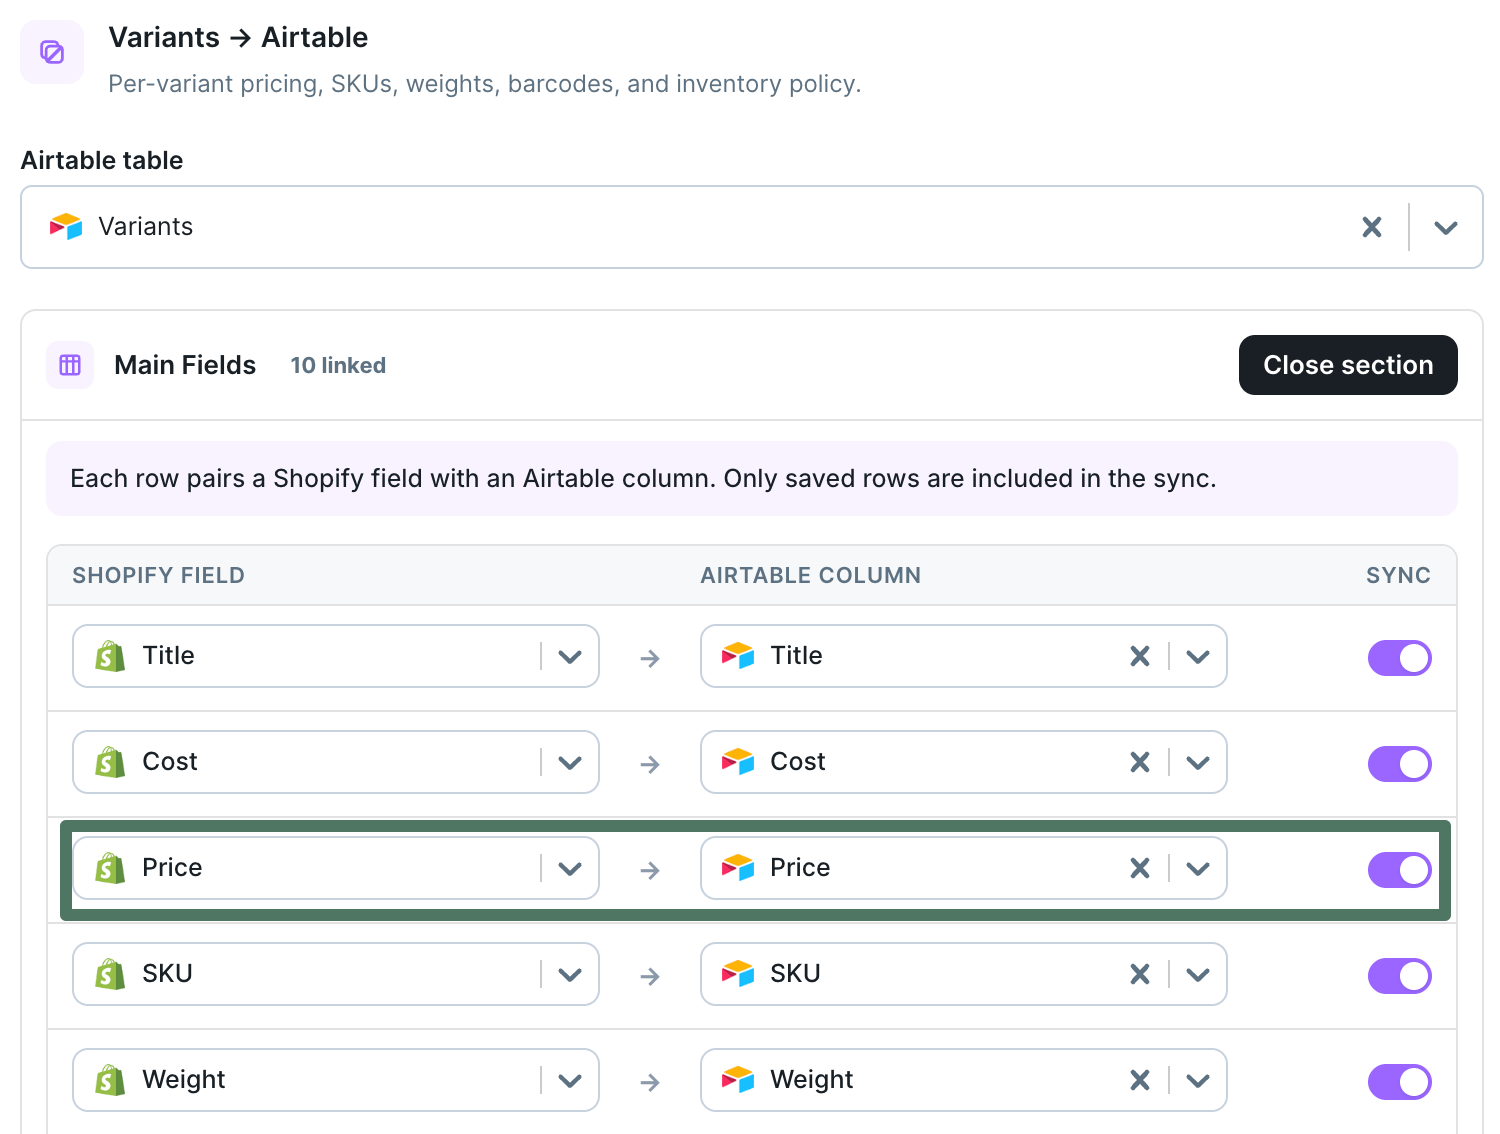The height and width of the screenshot is (1134, 1500).
Task: Click the Shopify bag icon beside Weight
Action: coord(110,1080)
